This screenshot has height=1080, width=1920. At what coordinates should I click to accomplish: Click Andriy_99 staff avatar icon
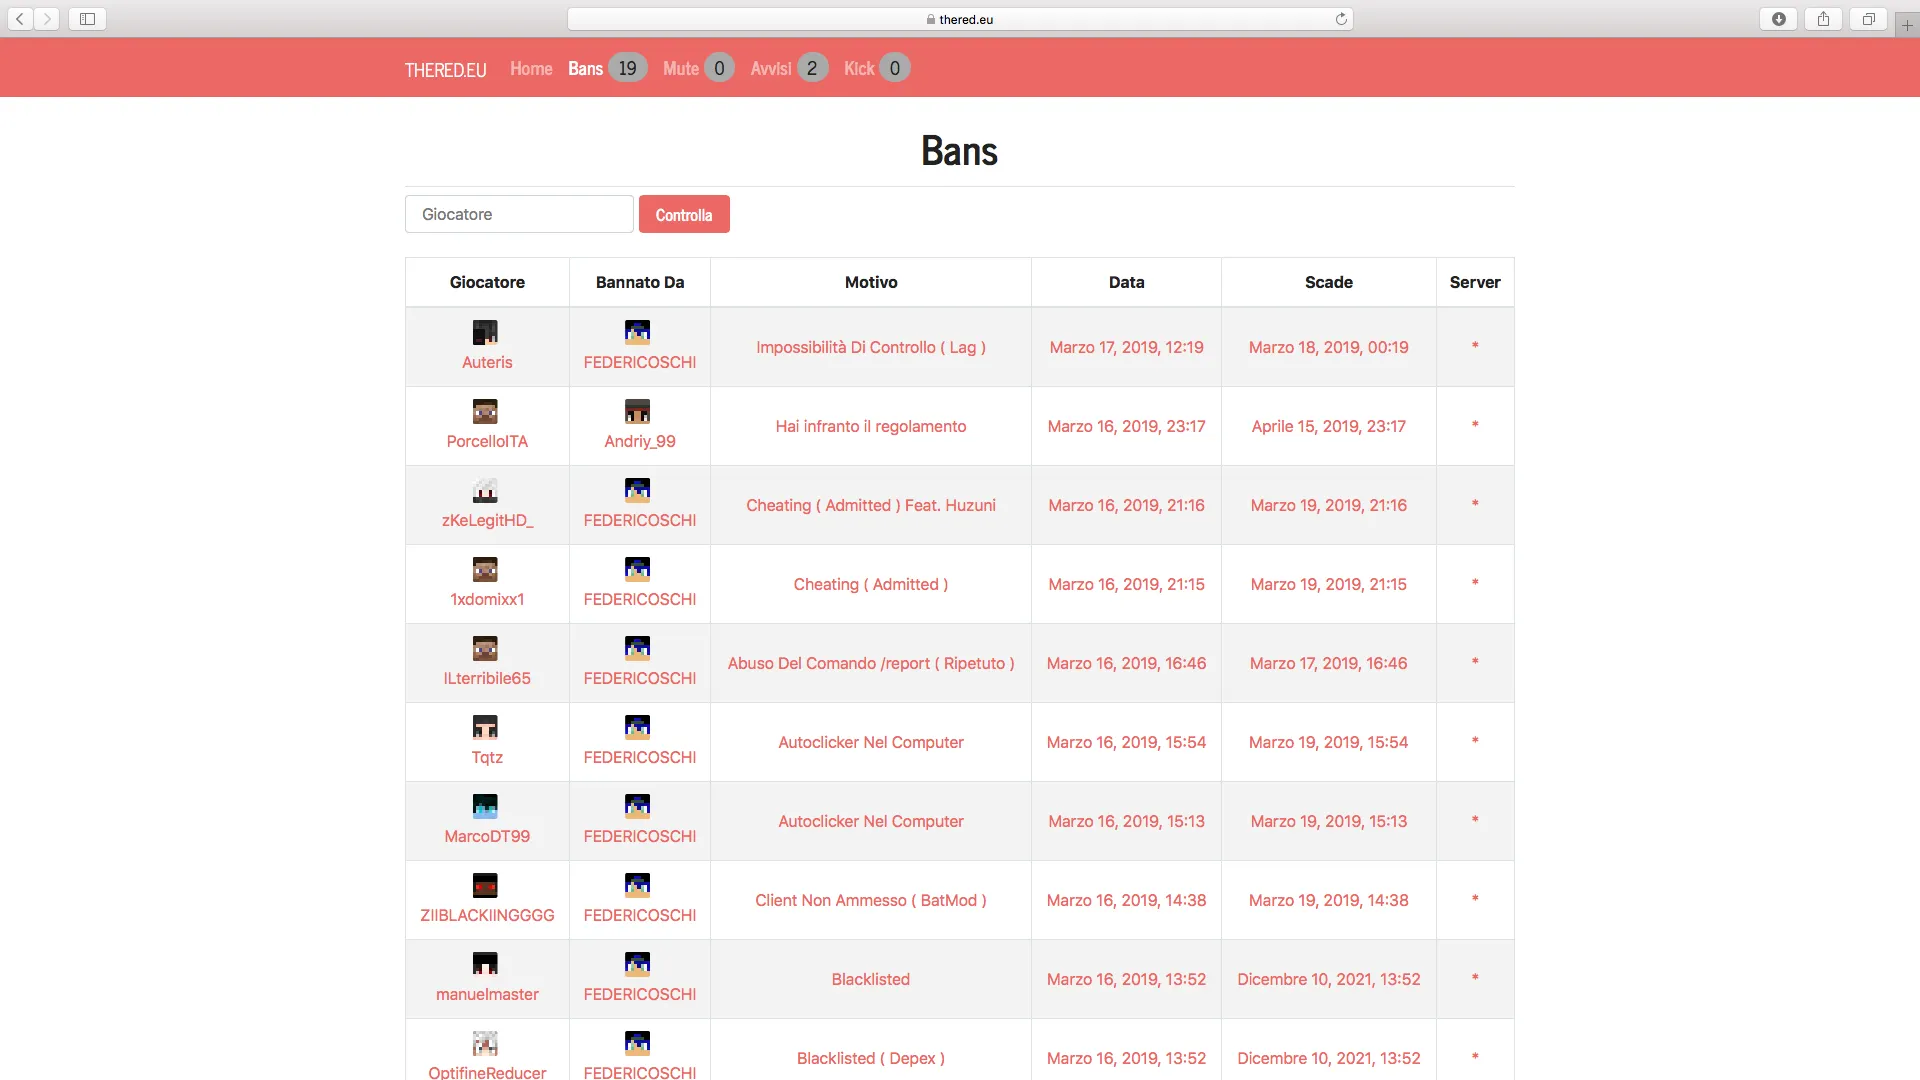pos(637,411)
